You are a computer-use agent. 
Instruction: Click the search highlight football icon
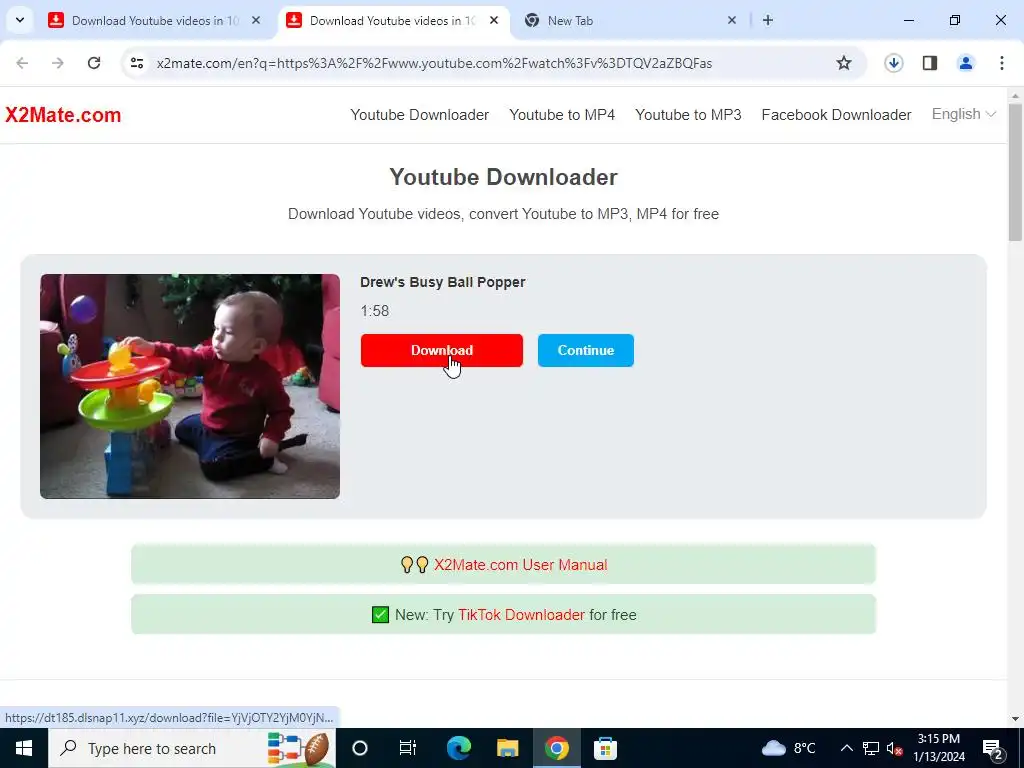[298, 748]
